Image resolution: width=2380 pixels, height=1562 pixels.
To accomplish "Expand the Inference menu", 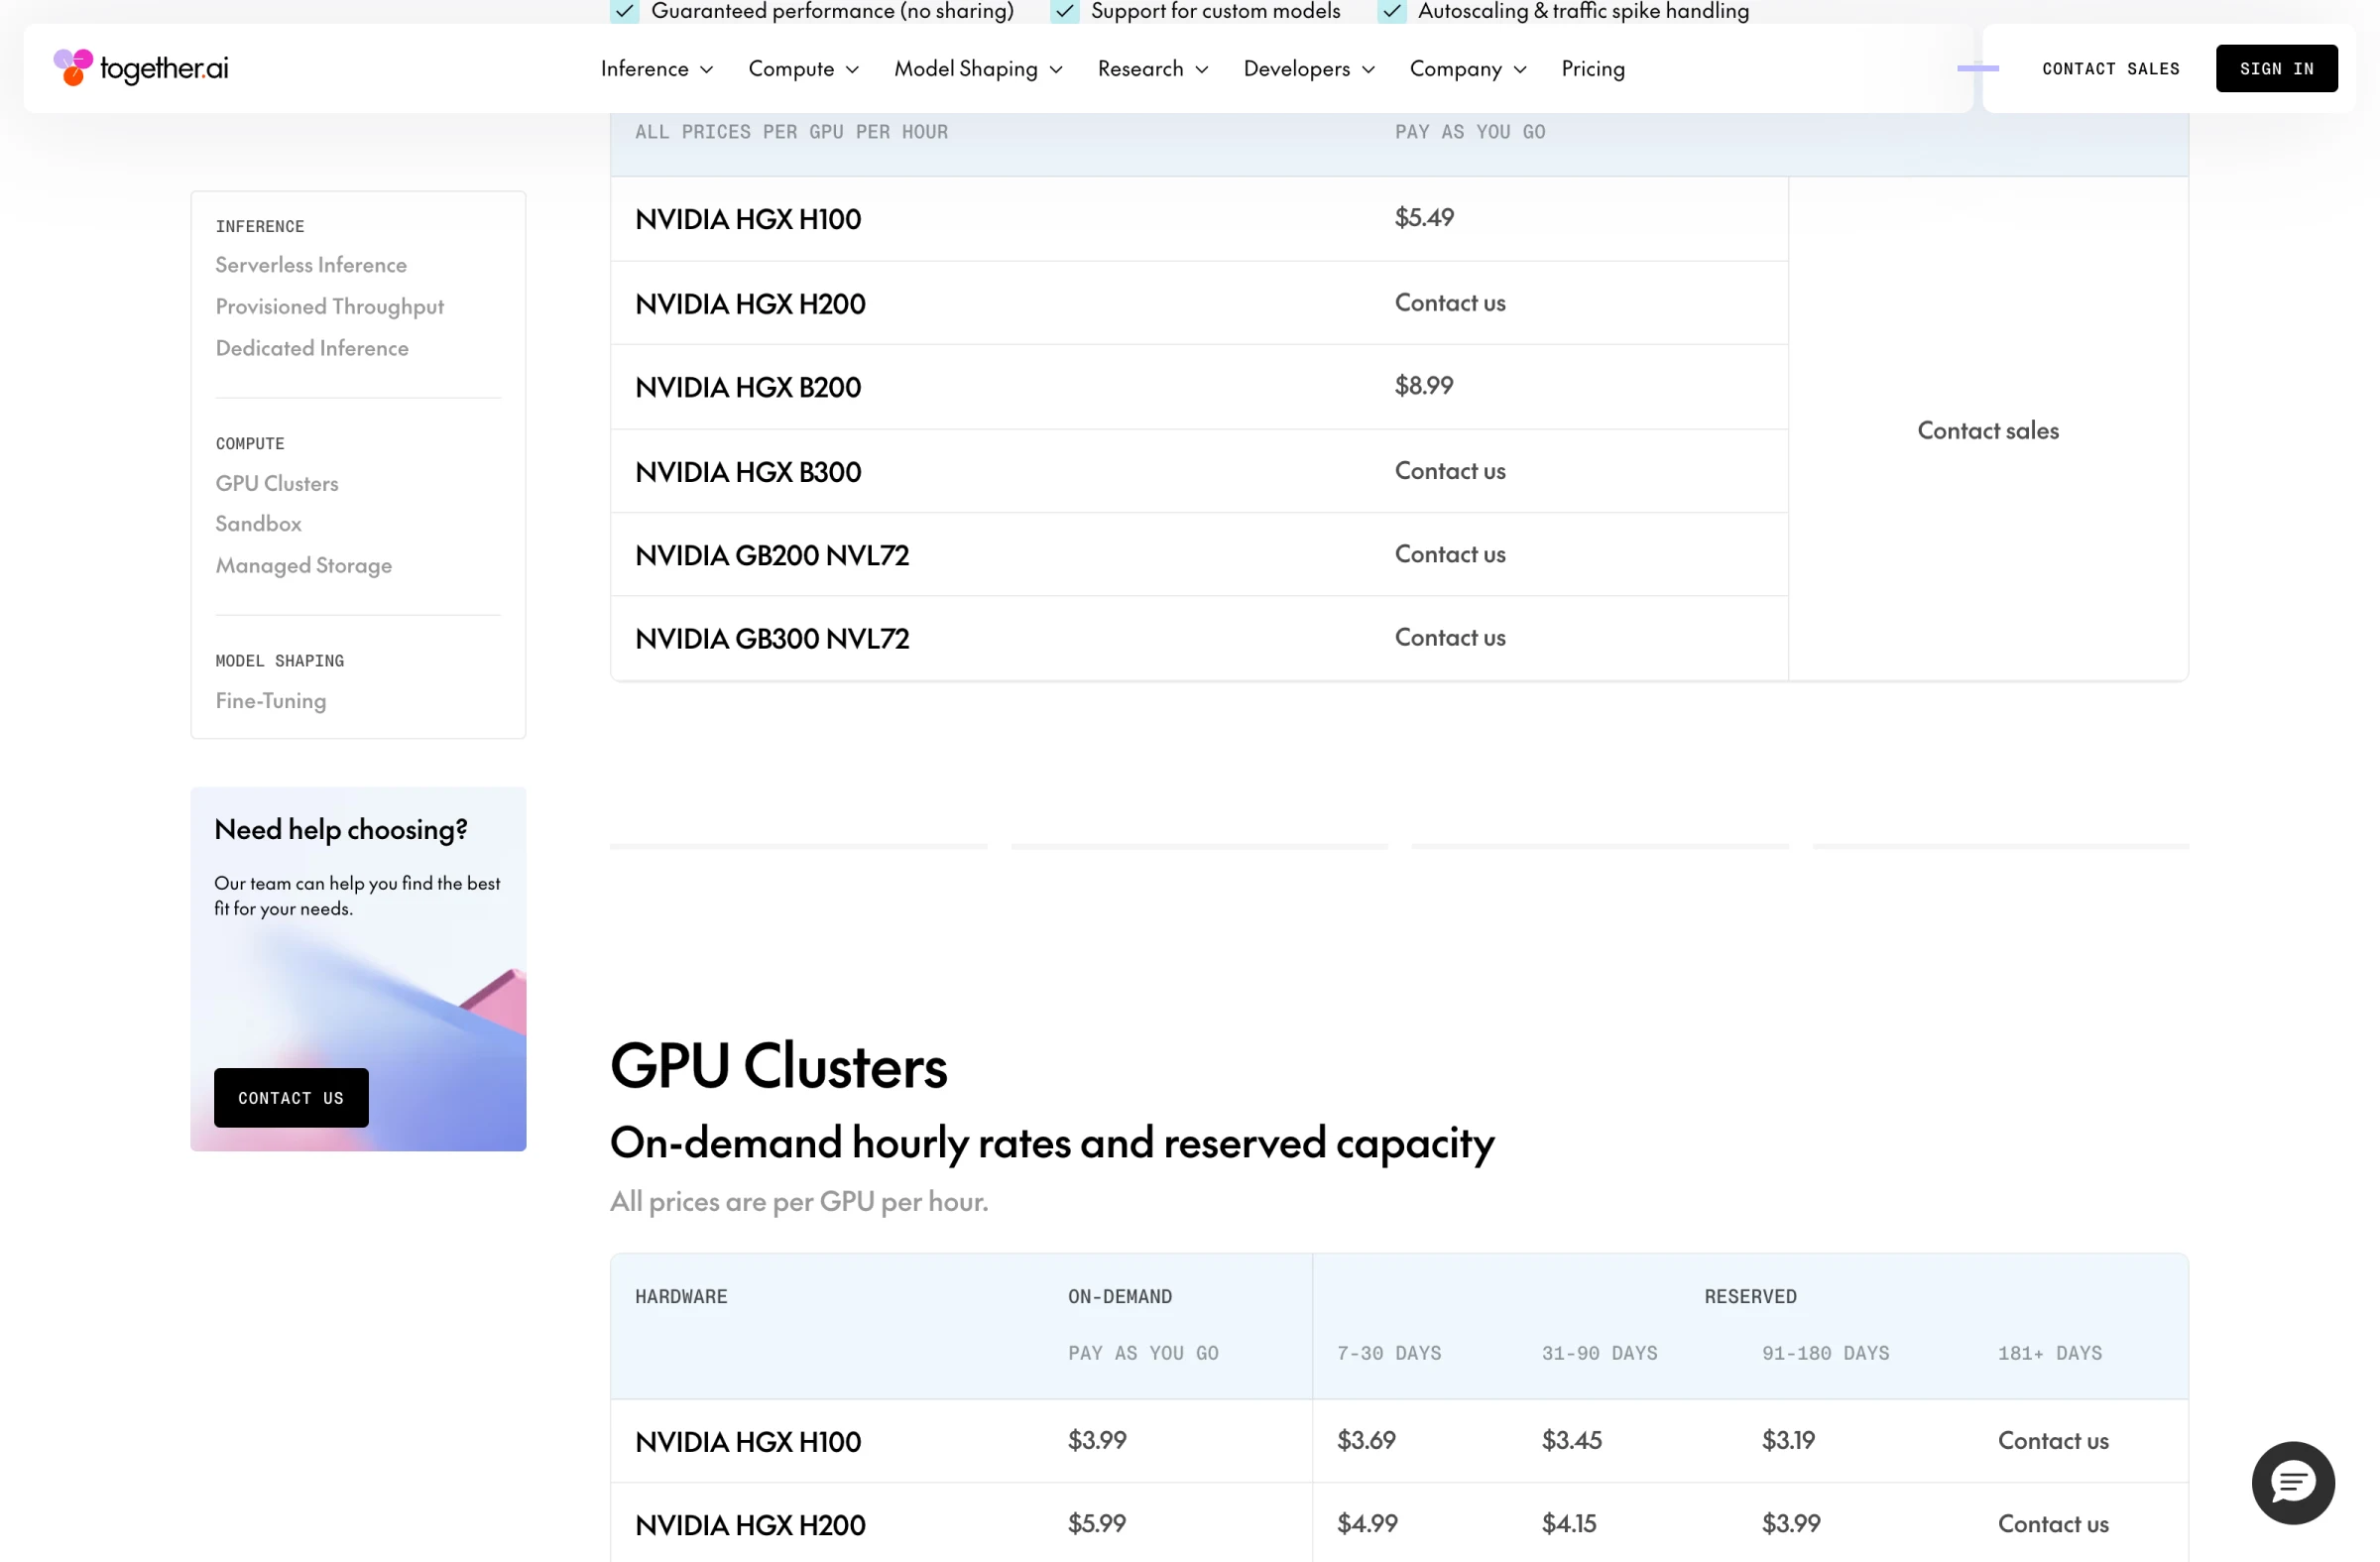I will [656, 69].
